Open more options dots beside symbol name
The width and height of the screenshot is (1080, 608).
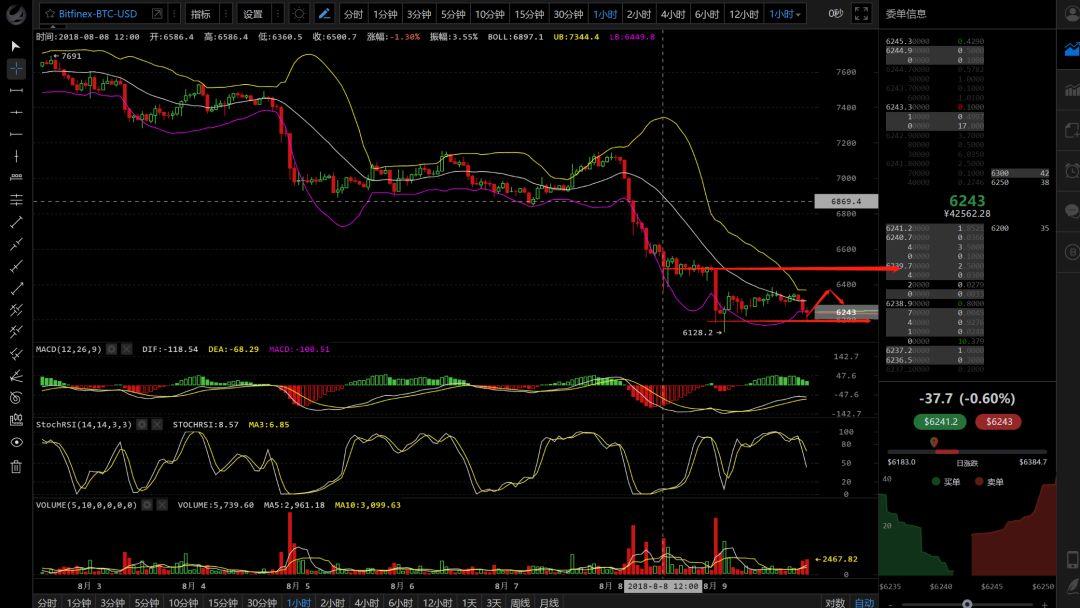tap(174, 14)
